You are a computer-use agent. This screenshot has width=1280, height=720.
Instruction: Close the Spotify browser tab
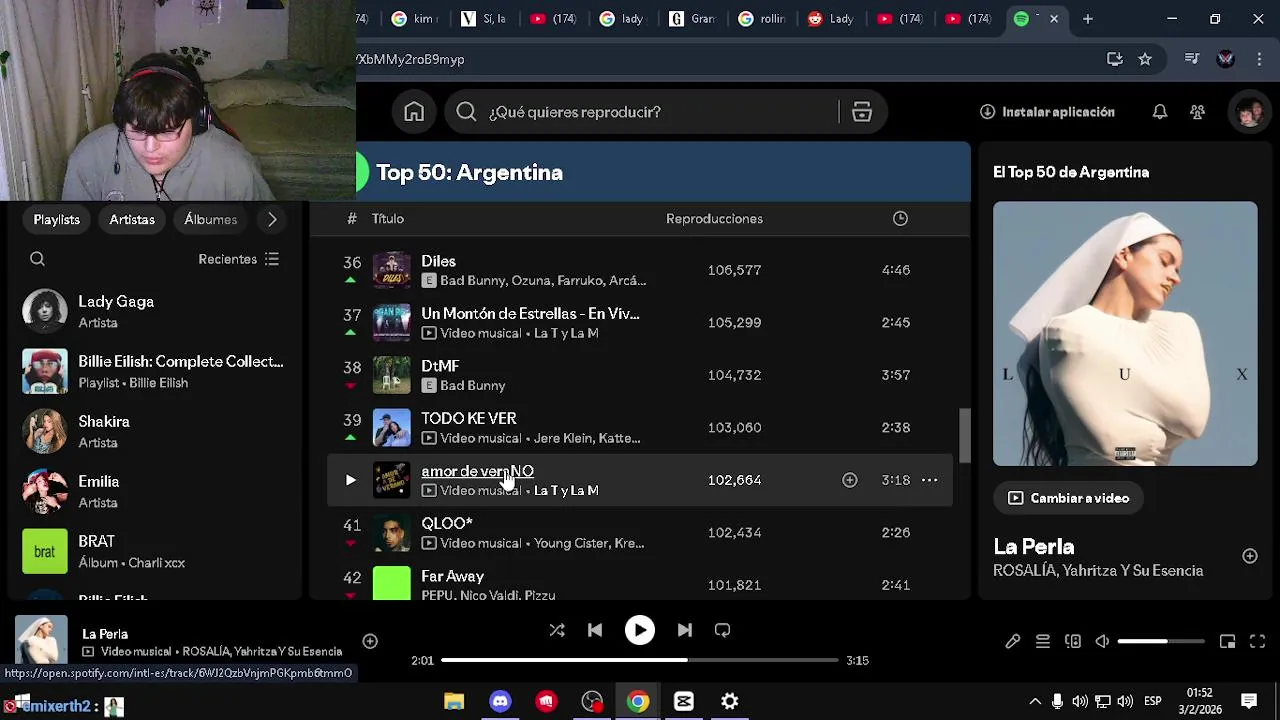click(x=1053, y=19)
